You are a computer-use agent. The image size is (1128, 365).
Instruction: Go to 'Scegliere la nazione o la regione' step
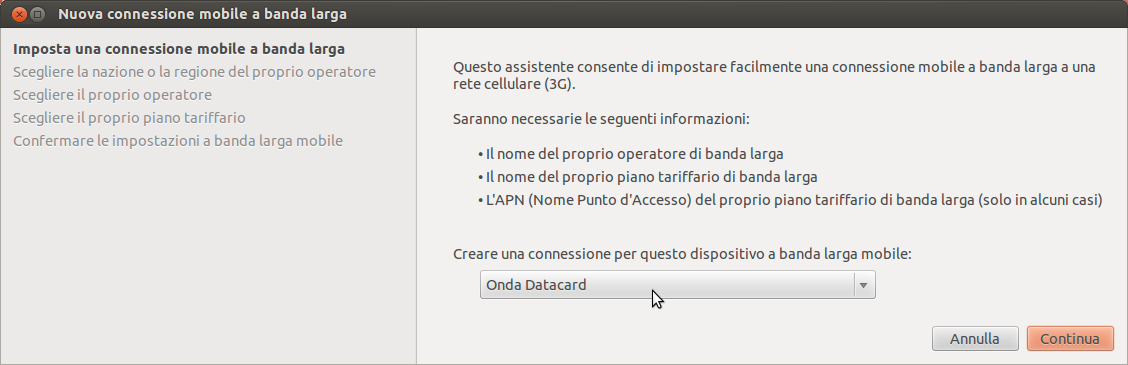194,72
